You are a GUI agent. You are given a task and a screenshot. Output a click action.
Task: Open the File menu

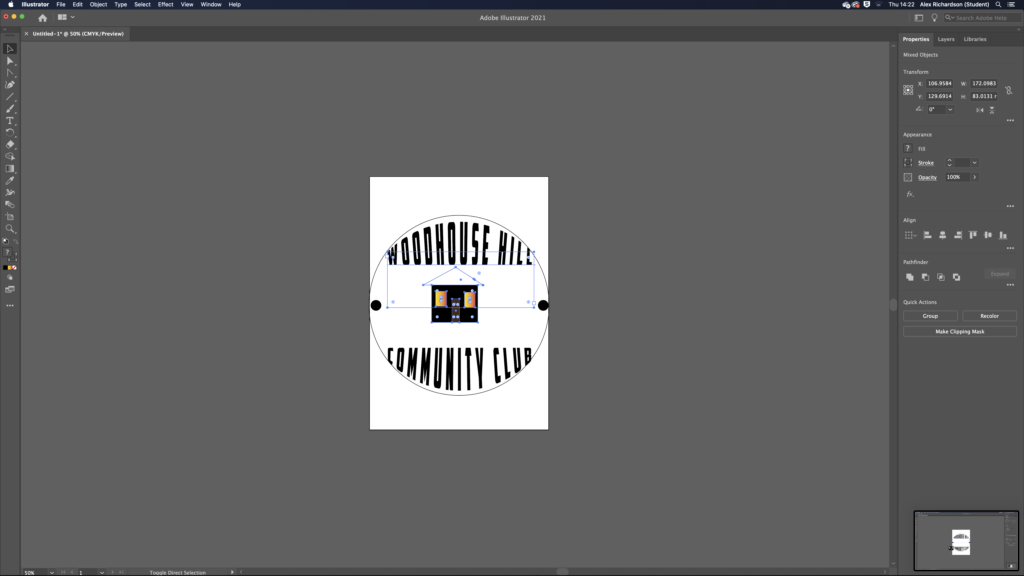click(61, 5)
